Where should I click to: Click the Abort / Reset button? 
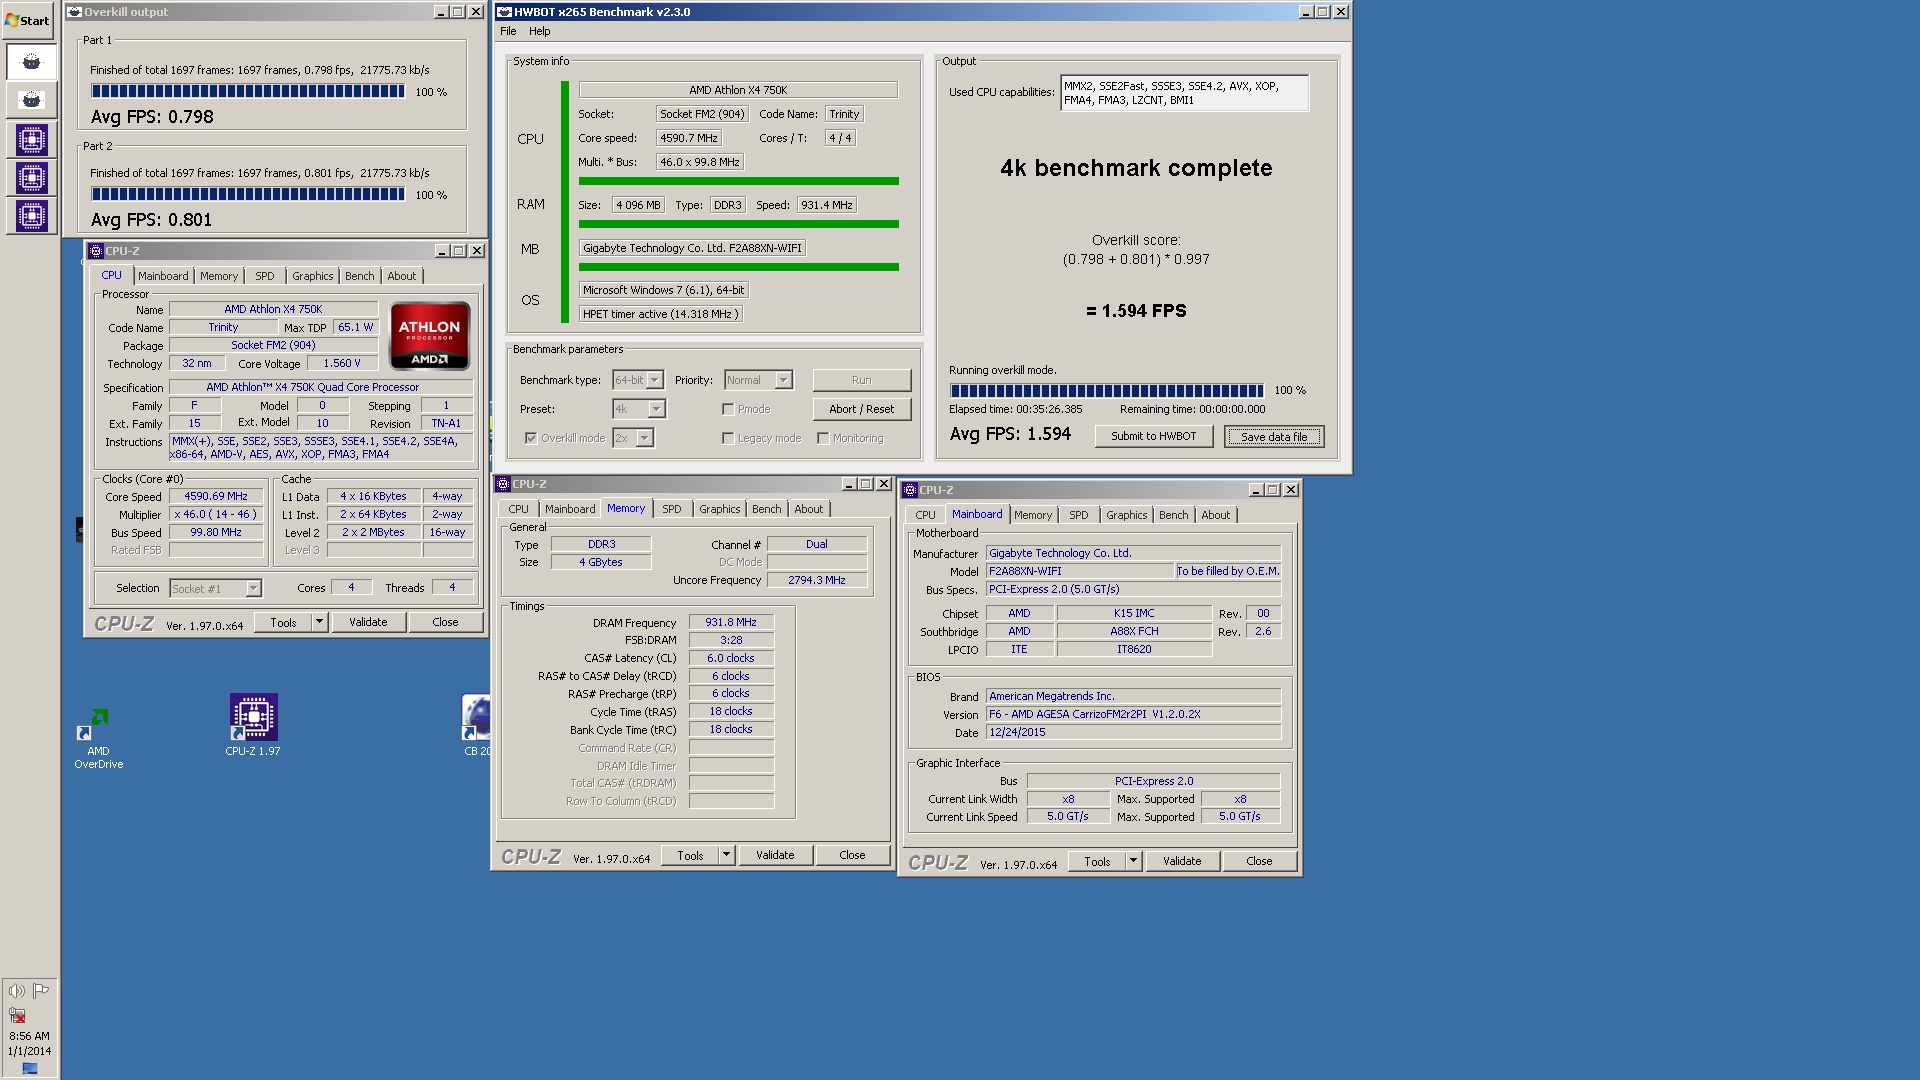[862, 409]
